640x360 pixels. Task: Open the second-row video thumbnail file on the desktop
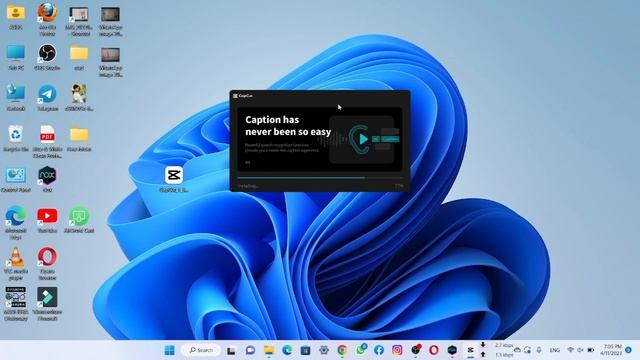(110, 55)
